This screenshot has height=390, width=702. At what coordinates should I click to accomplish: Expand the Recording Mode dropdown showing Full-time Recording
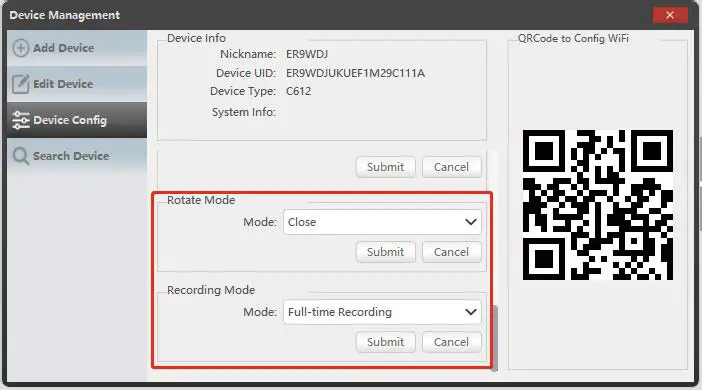382,312
